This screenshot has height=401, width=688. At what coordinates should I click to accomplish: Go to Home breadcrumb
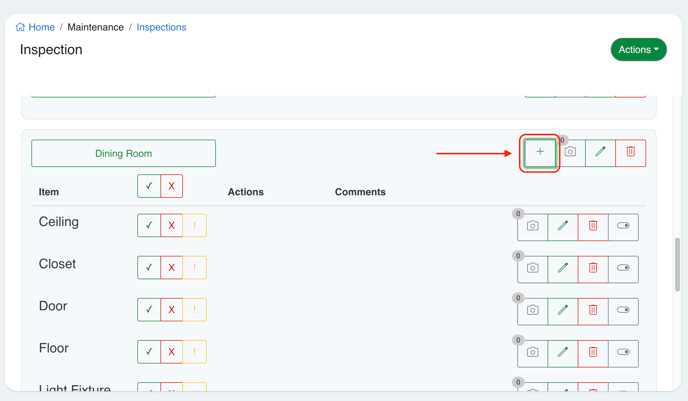point(35,27)
